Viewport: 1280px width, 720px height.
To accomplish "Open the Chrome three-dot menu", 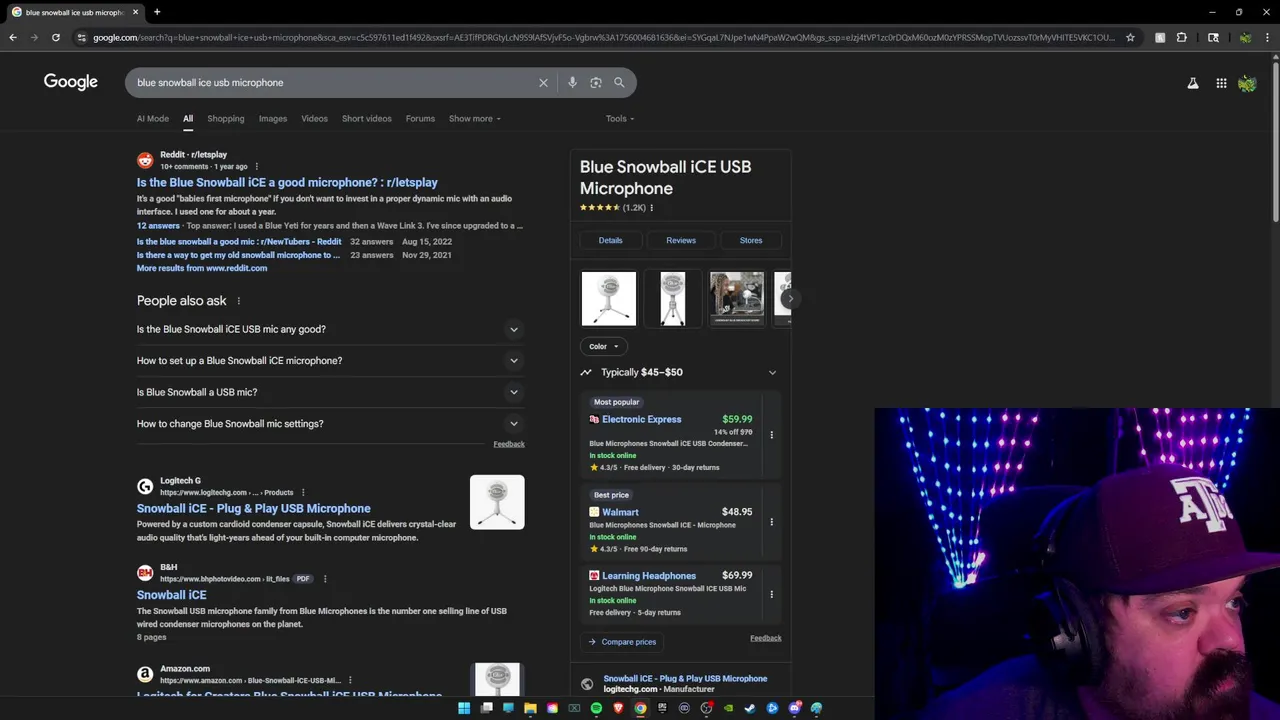I will click(x=1267, y=37).
